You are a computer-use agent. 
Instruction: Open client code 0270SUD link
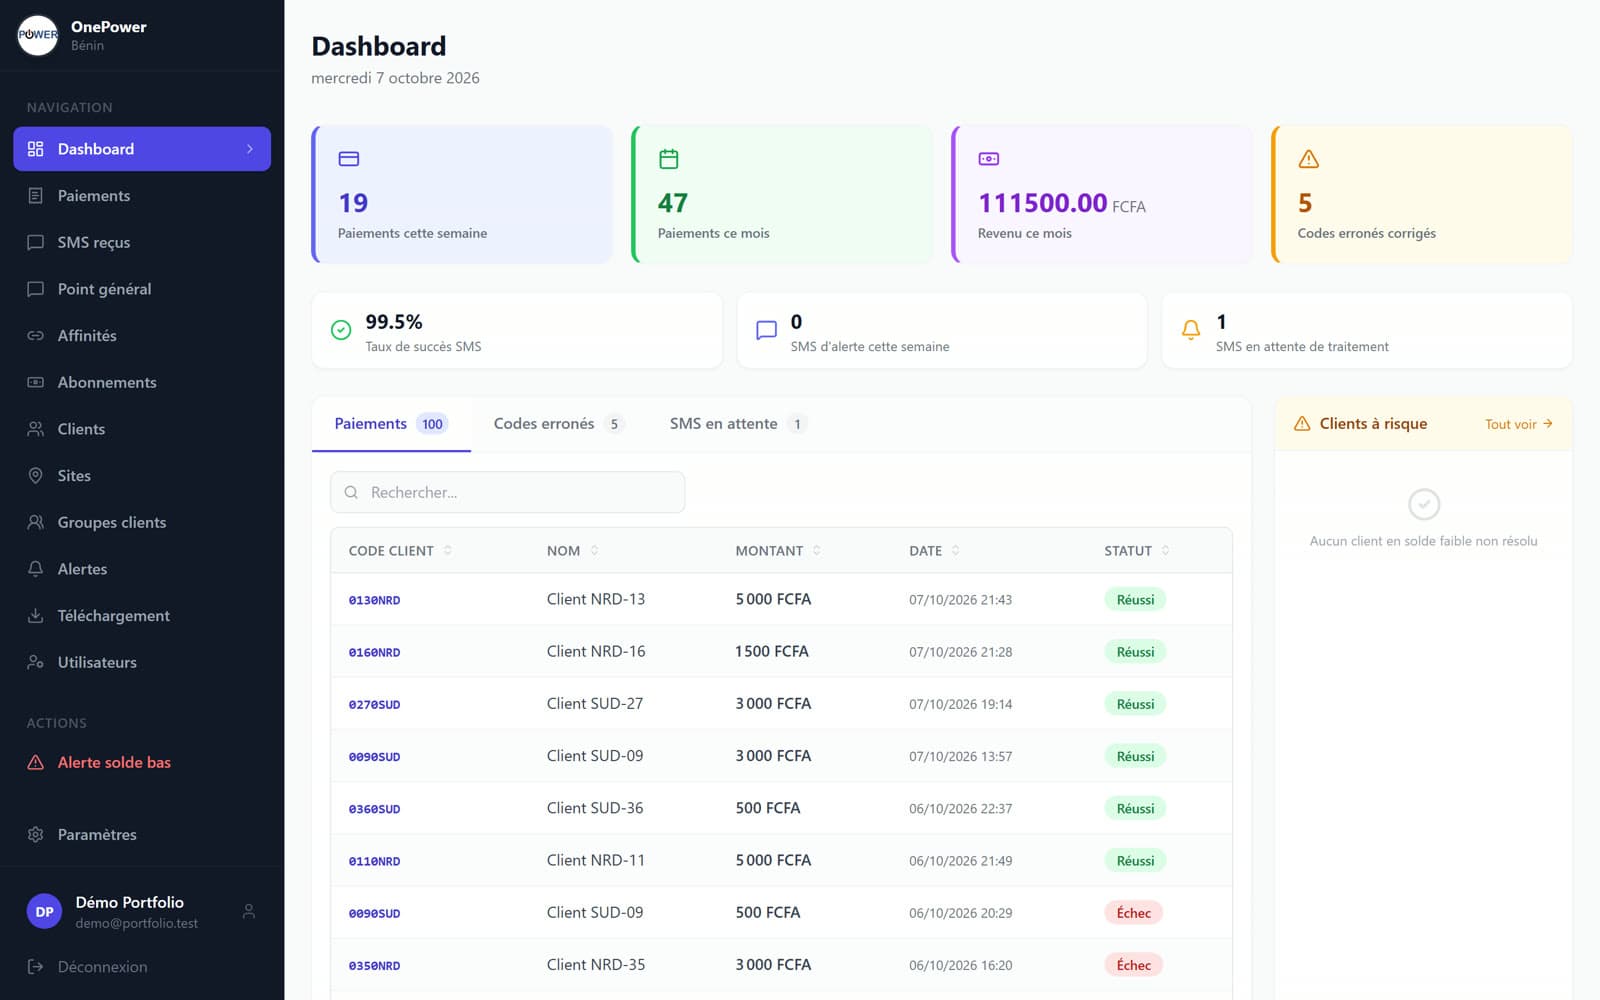click(x=374, y=705)
